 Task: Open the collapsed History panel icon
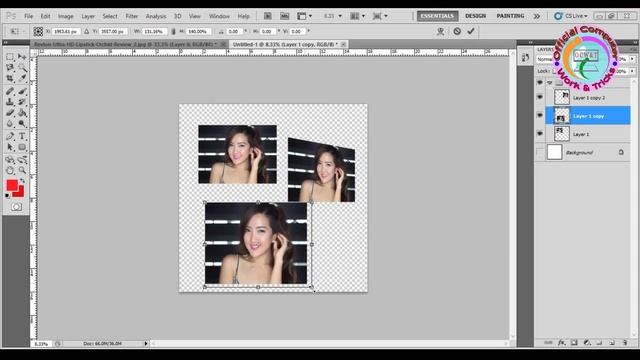coord(525,58)
